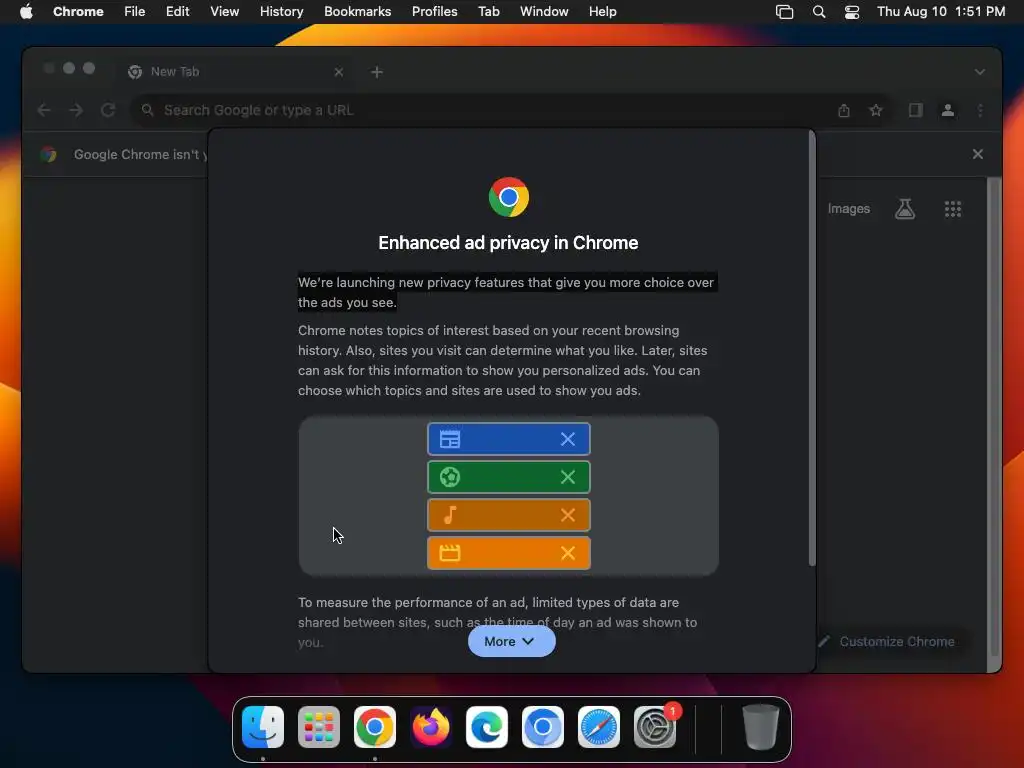Click the share page icon
The width and height of the screenshot is (1024, 768).
[844, 110]
